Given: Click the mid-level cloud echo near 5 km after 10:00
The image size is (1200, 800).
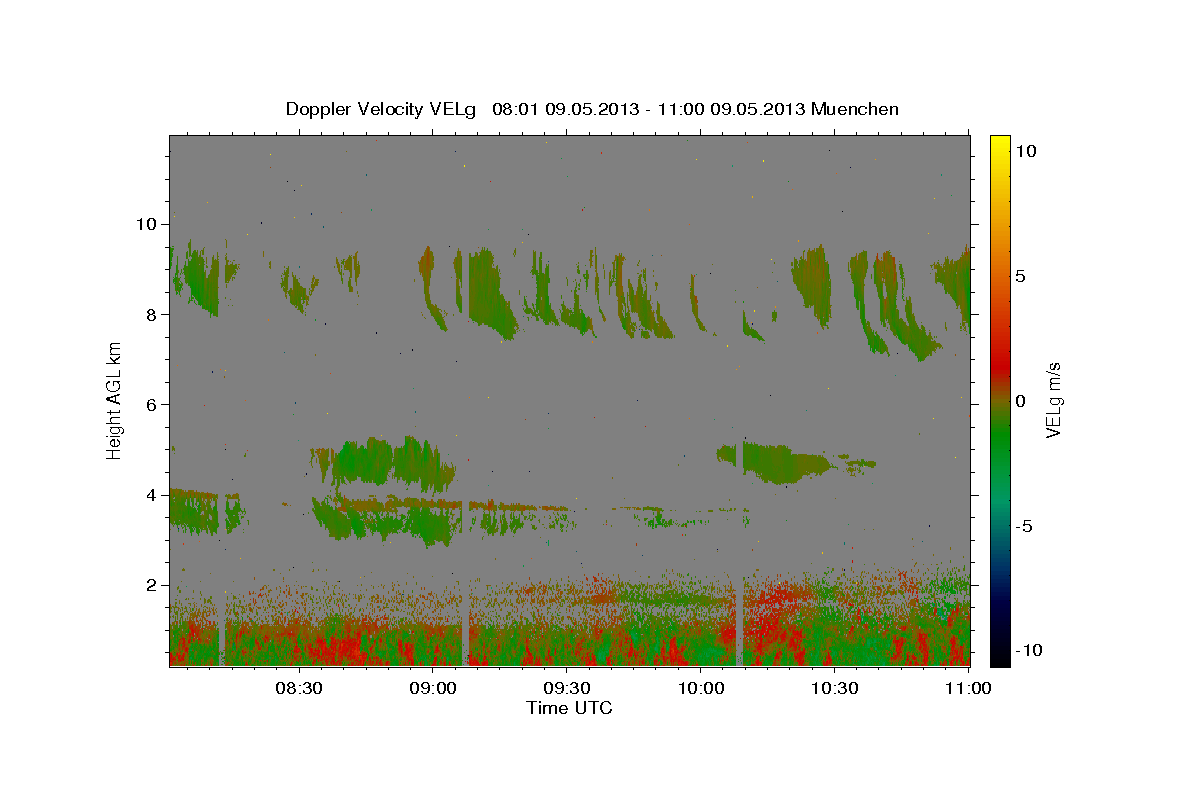Looking at the screenshot, I should click(x=785, y=463).
